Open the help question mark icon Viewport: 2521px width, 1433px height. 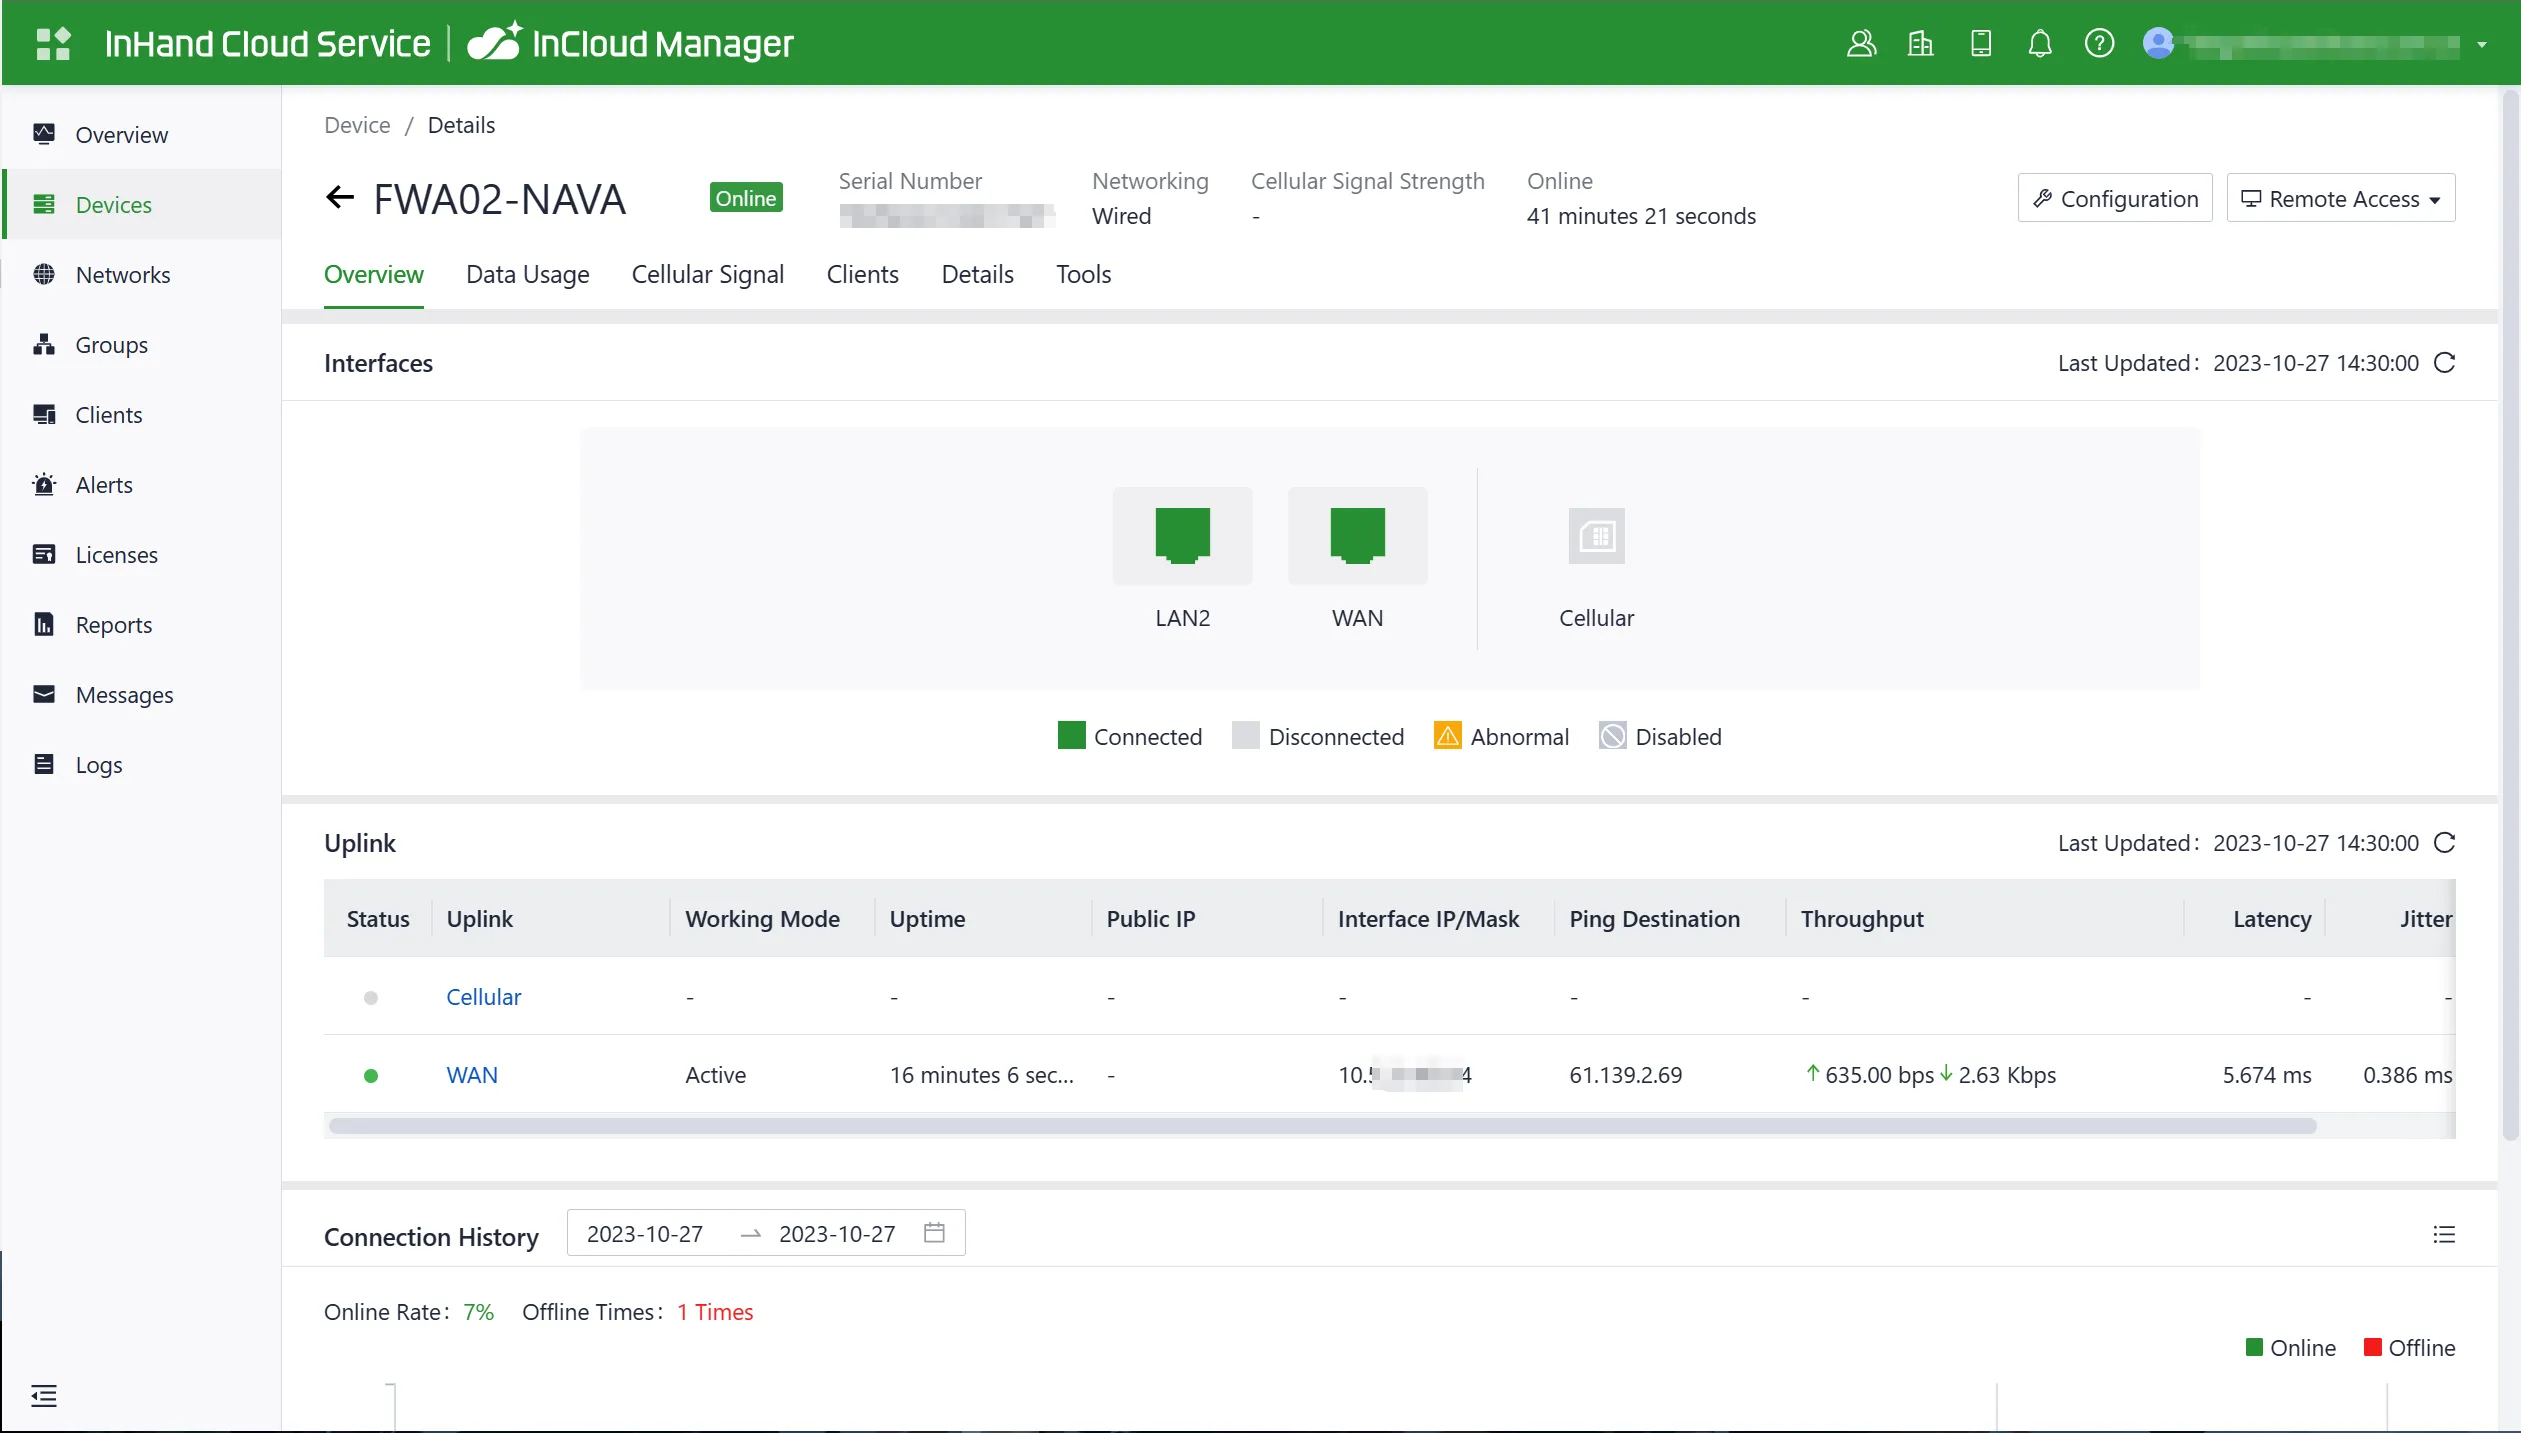click(x=2099, y=44)
